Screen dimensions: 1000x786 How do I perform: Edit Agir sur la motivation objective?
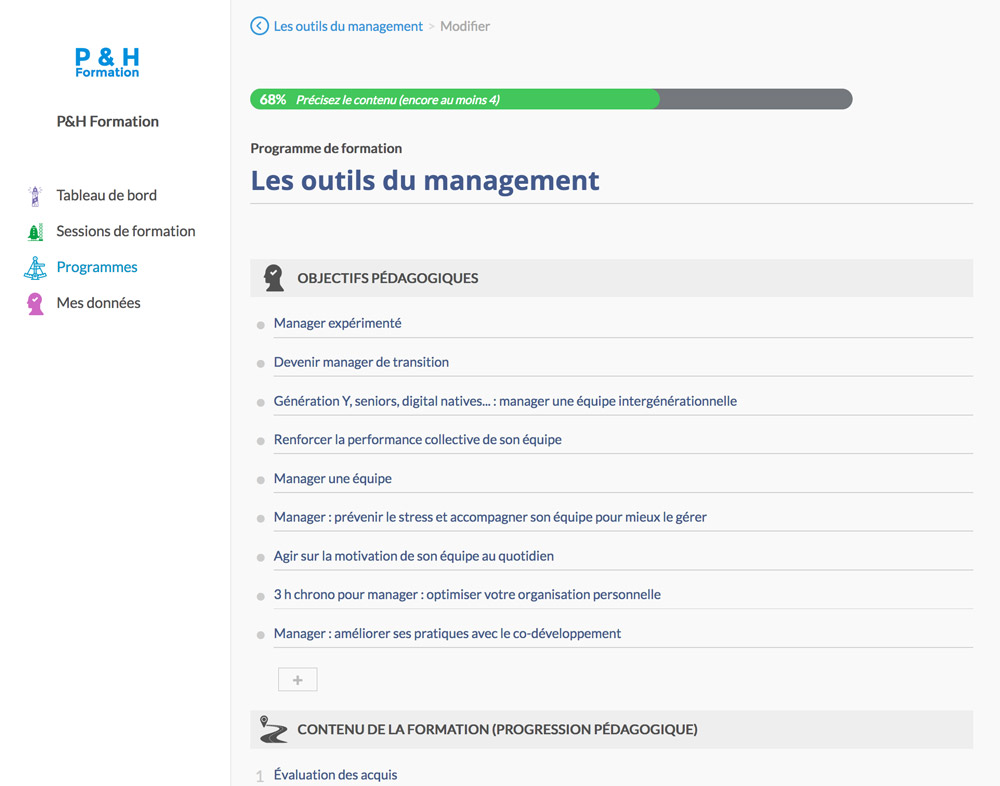pos(413,556)
